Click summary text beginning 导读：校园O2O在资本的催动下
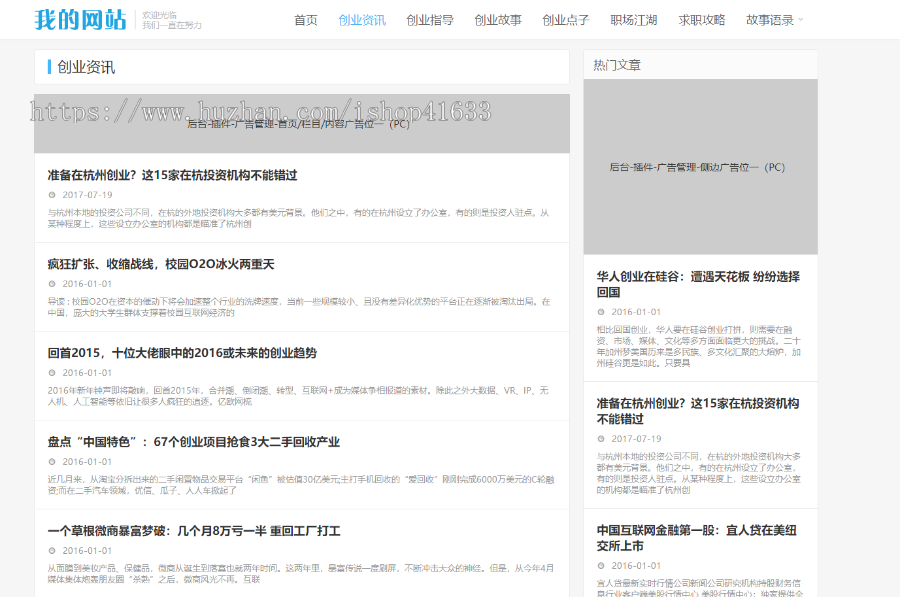900x597 pixels. click(x=298, y=307)
